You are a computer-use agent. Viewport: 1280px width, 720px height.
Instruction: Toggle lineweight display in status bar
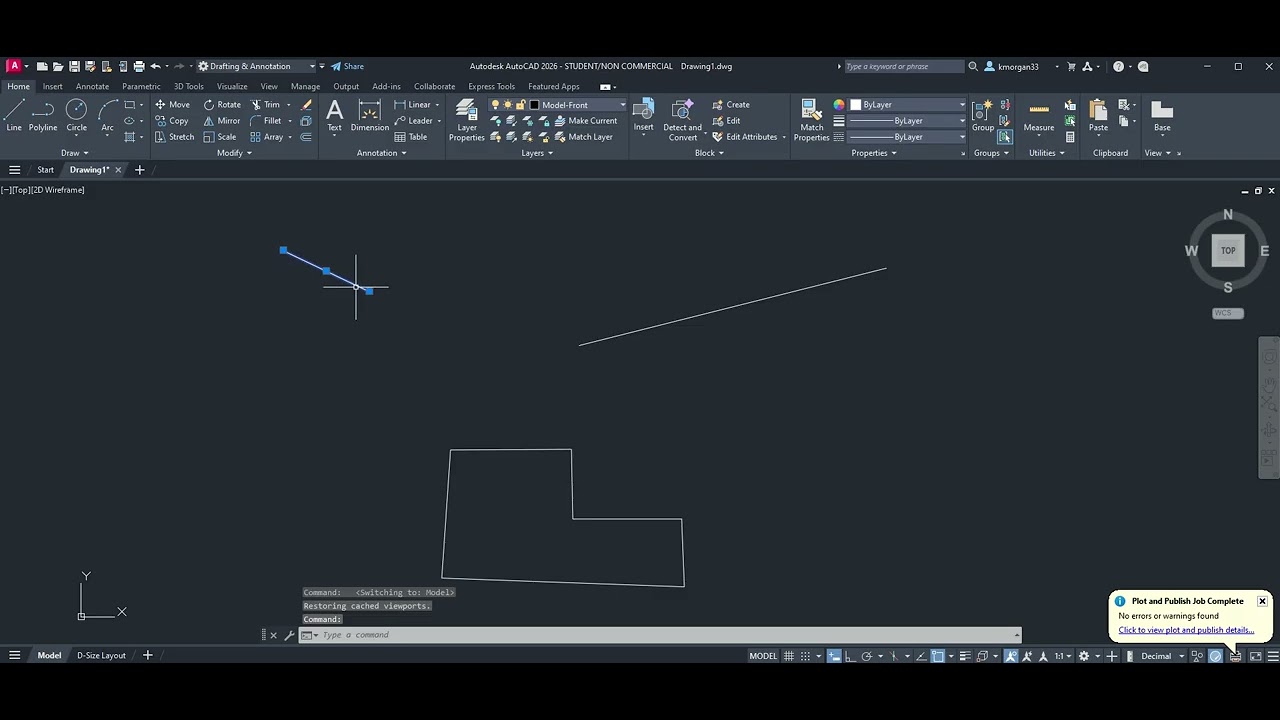point(966,656)
